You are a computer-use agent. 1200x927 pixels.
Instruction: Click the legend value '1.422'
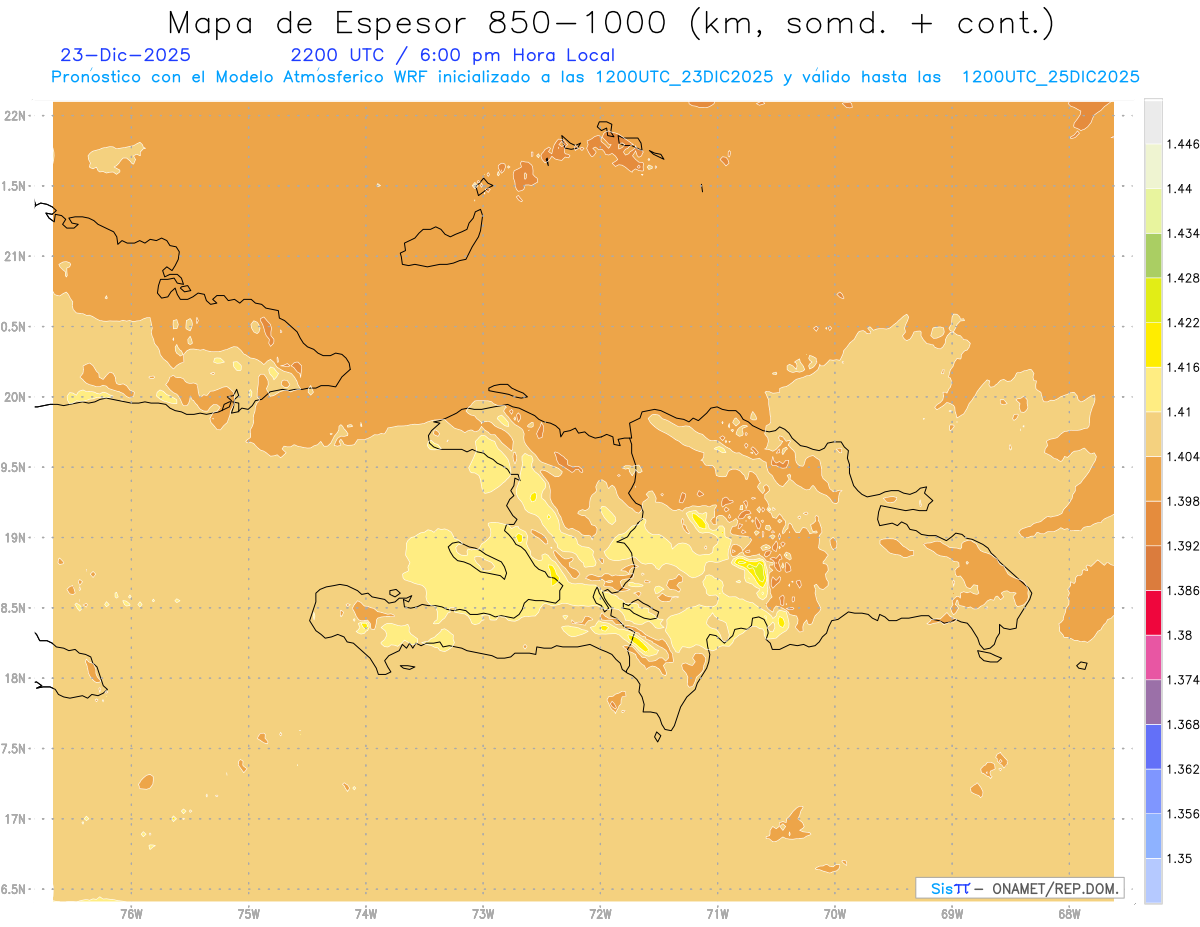coord(1182,322)
